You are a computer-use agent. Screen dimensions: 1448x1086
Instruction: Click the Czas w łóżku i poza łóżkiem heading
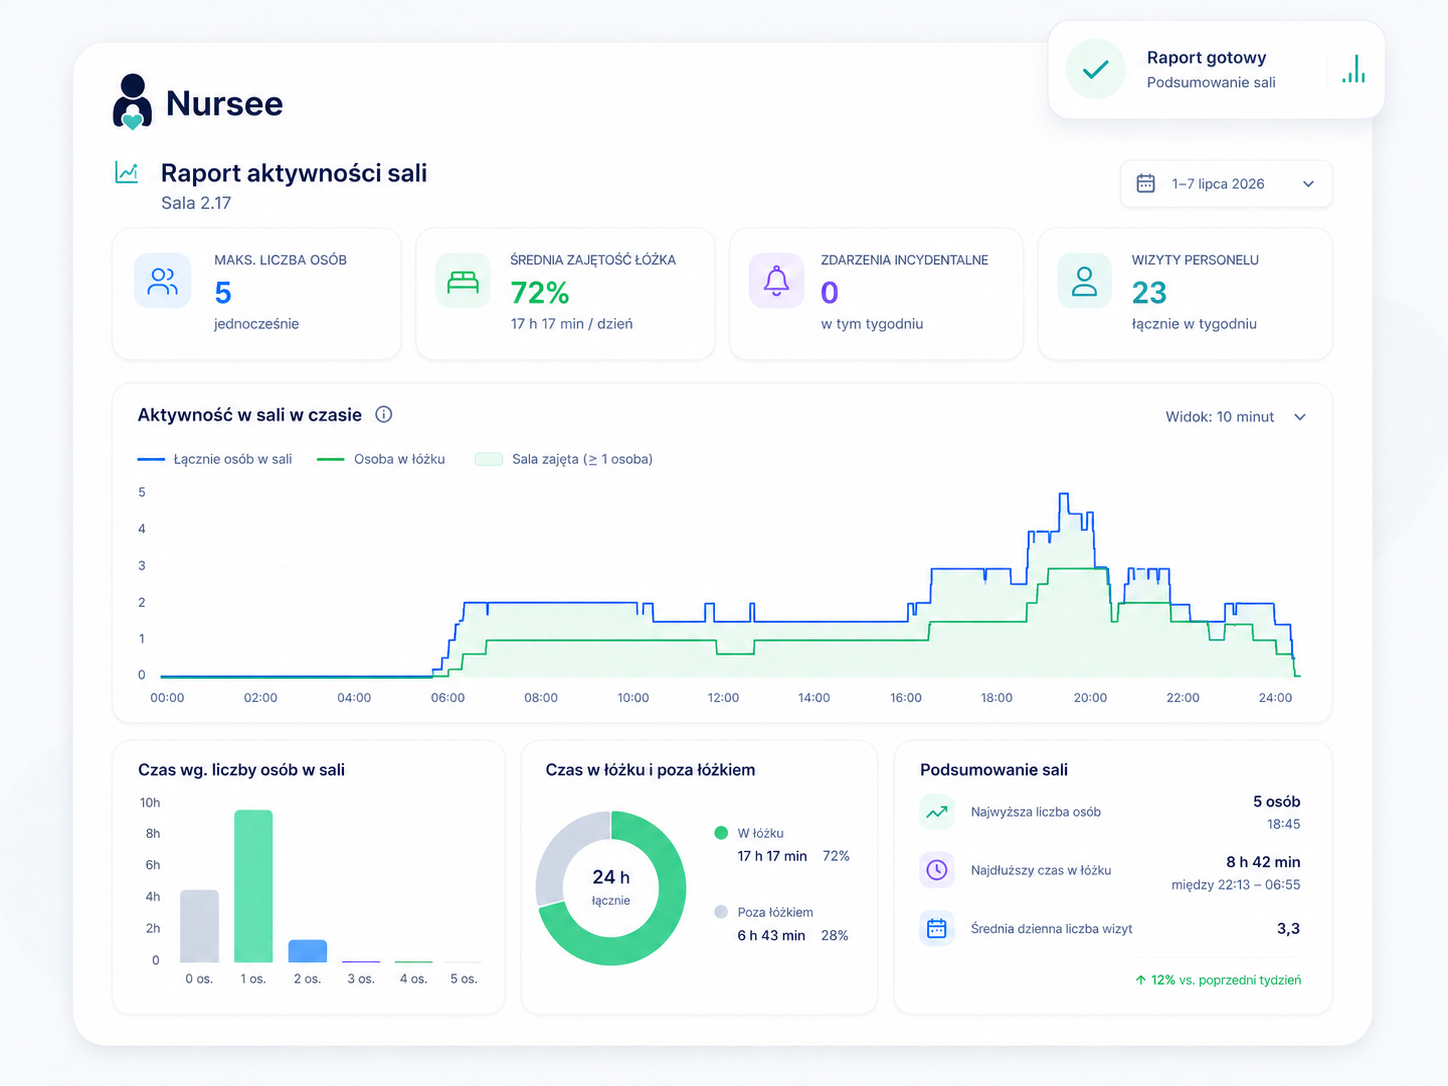[650, 770]
